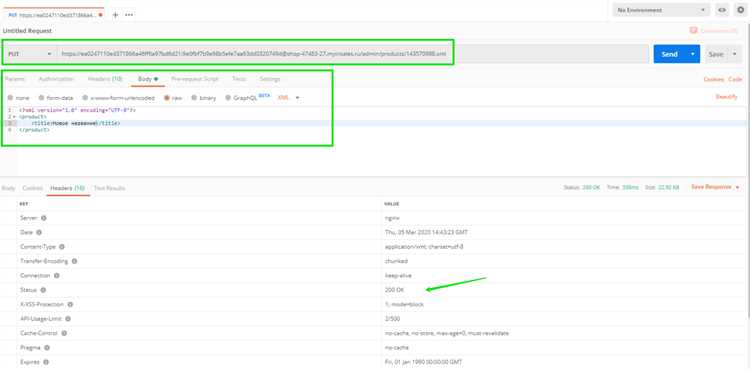Screen dimensions: 750x369
Task: Click the Untitled Request name
Action: coord(27,31)
